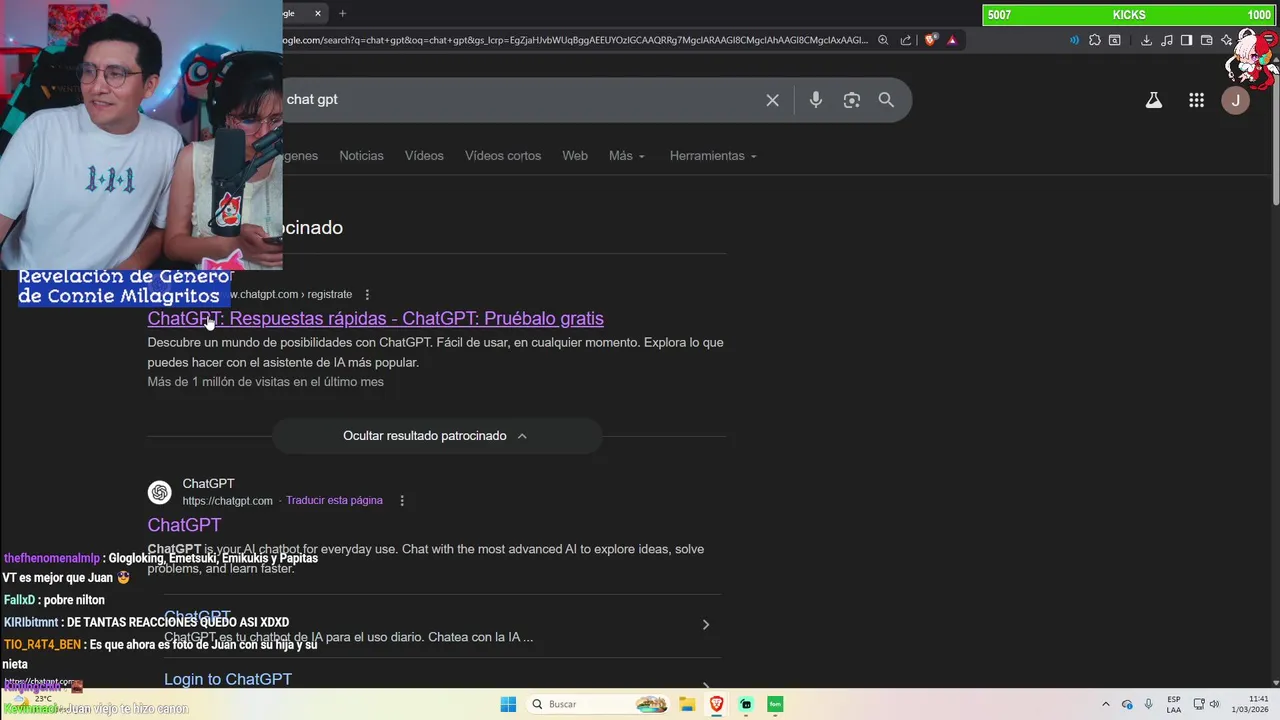Open File Explorer from taskbar

click(687, 704)
